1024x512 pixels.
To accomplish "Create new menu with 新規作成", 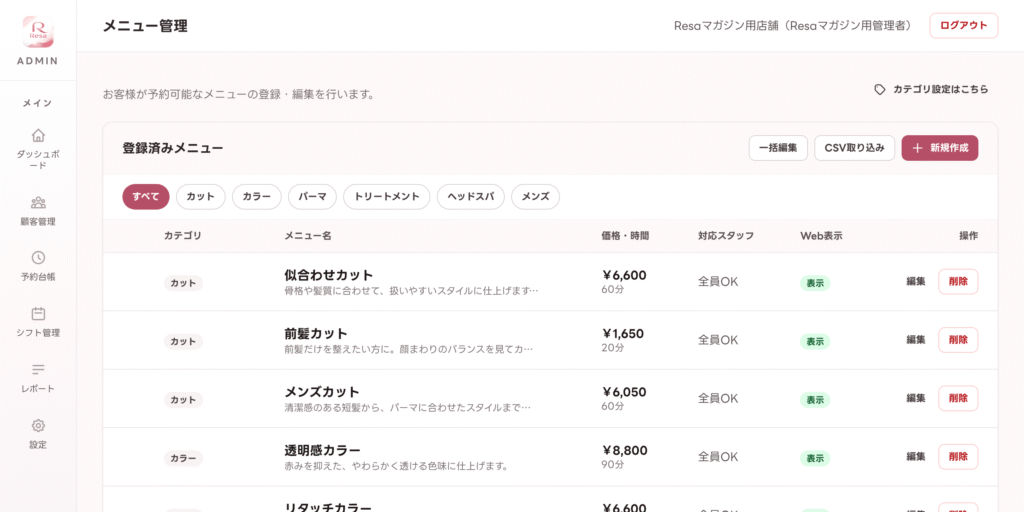I will click(940, 148).
